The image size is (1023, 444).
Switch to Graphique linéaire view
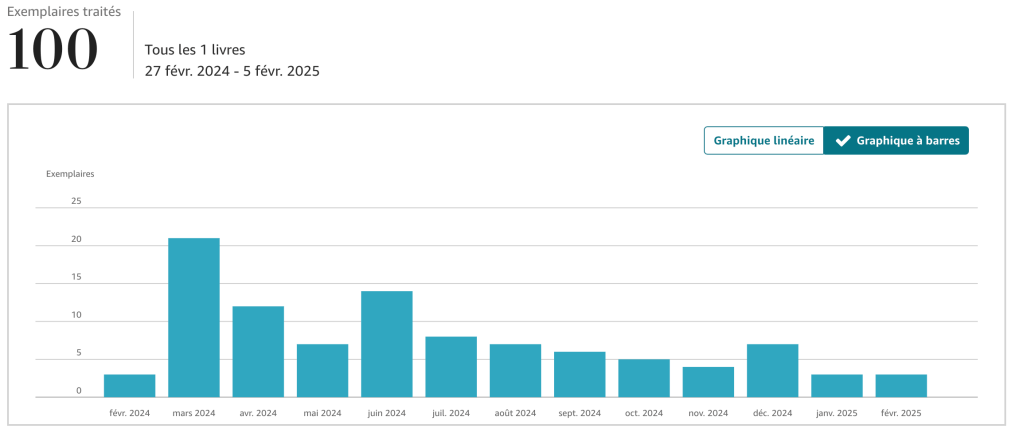click(x=763, y=141)
